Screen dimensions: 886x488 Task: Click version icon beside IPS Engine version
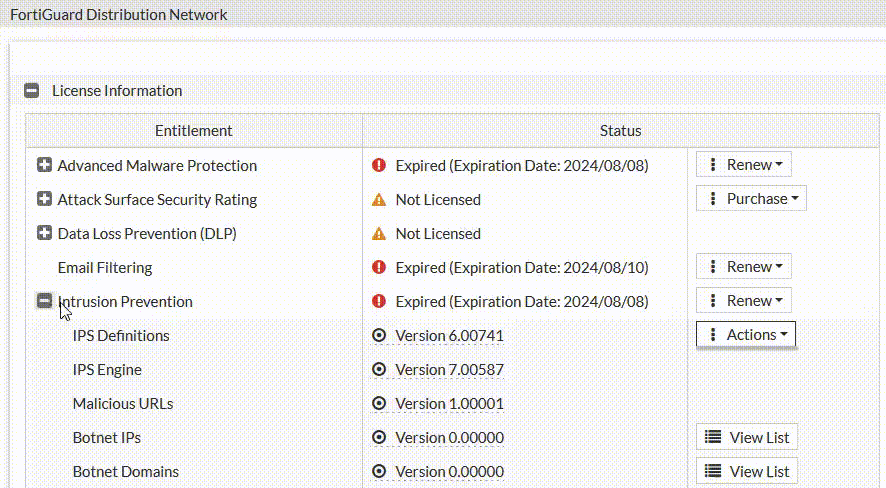(x=379, y=369)
